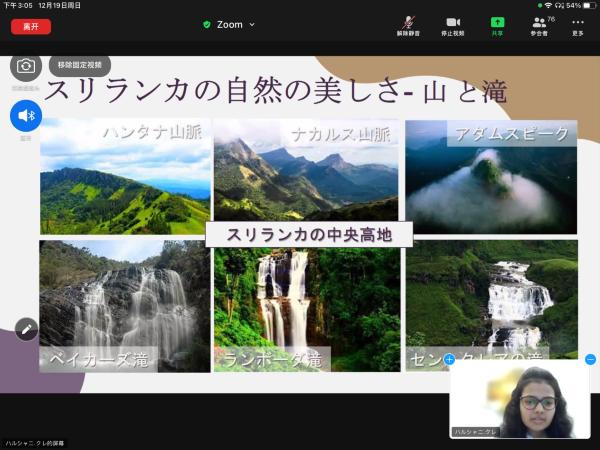The height and width of the screenshot is (450, 600).
Task: Toggle the blue Bluetooth audio speaker button
Action: pyautogui.click(x=26, y=116)
